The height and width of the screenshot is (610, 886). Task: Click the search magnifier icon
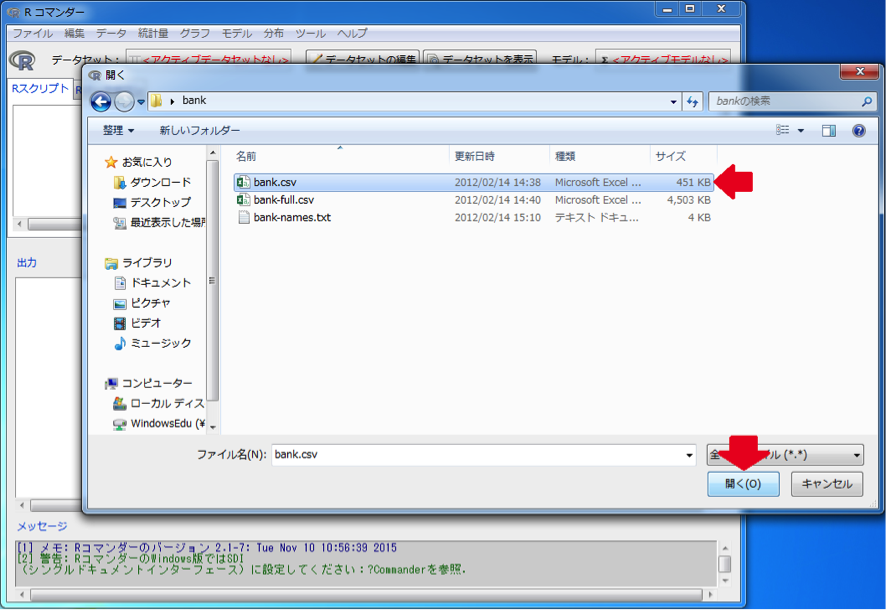point(866,102)
